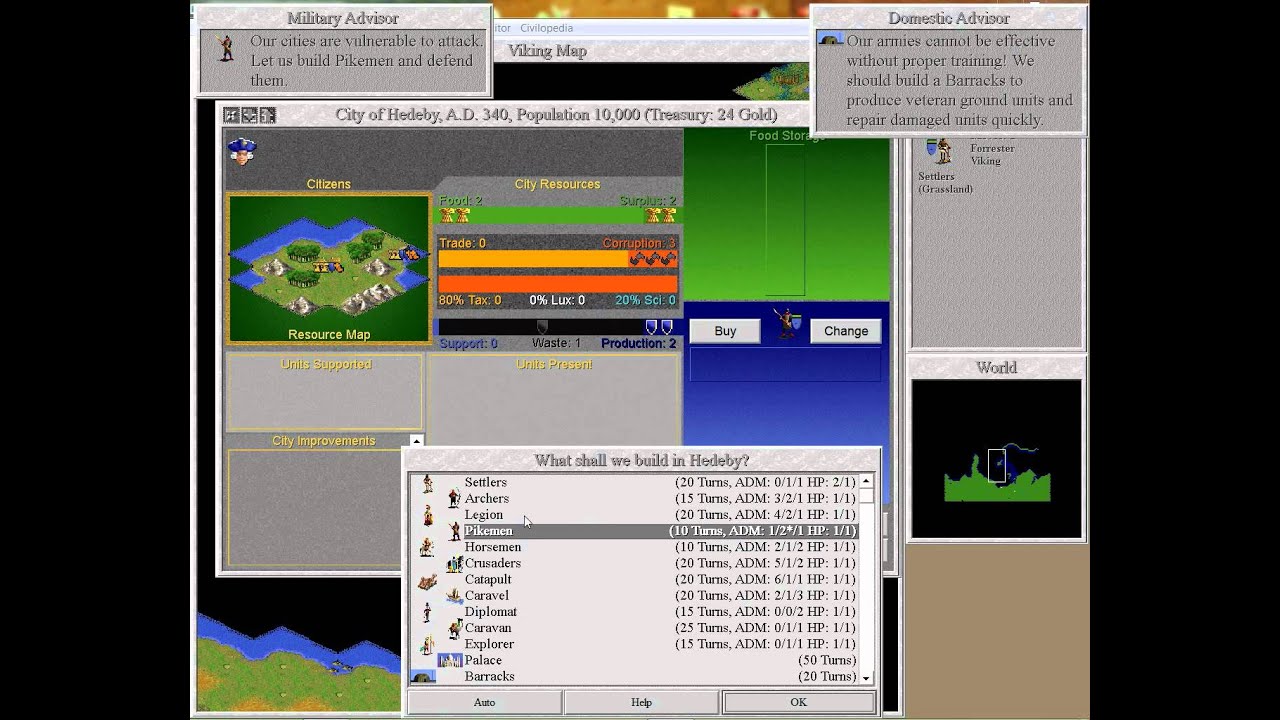The height and width of the screenshot is (720, 1280).
Task: Select Pikemen in the build list
Action: point(660,531)
